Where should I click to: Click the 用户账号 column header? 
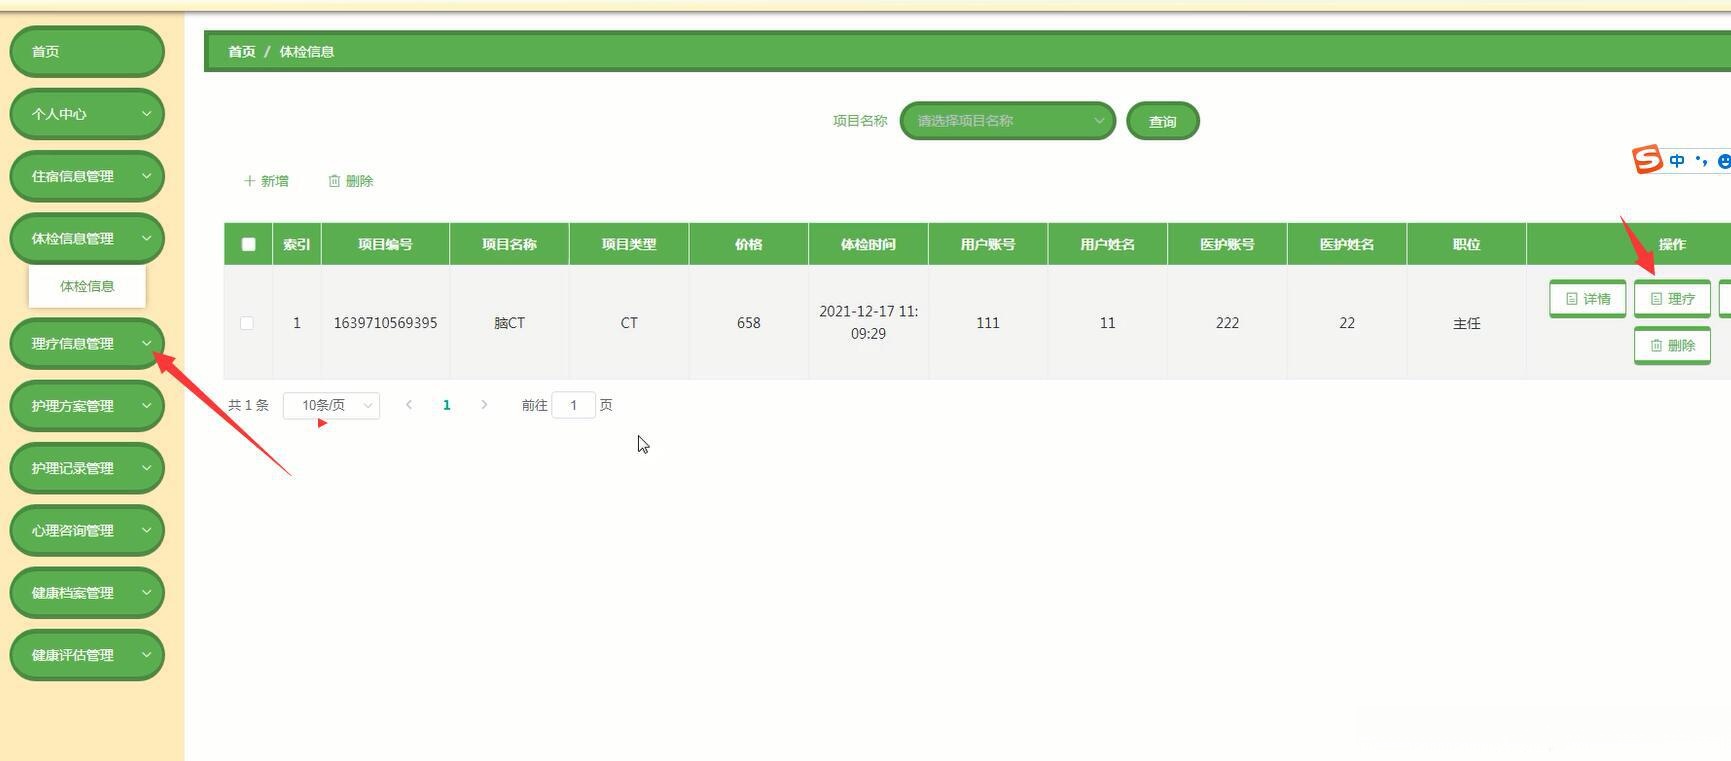pos(988,244)
